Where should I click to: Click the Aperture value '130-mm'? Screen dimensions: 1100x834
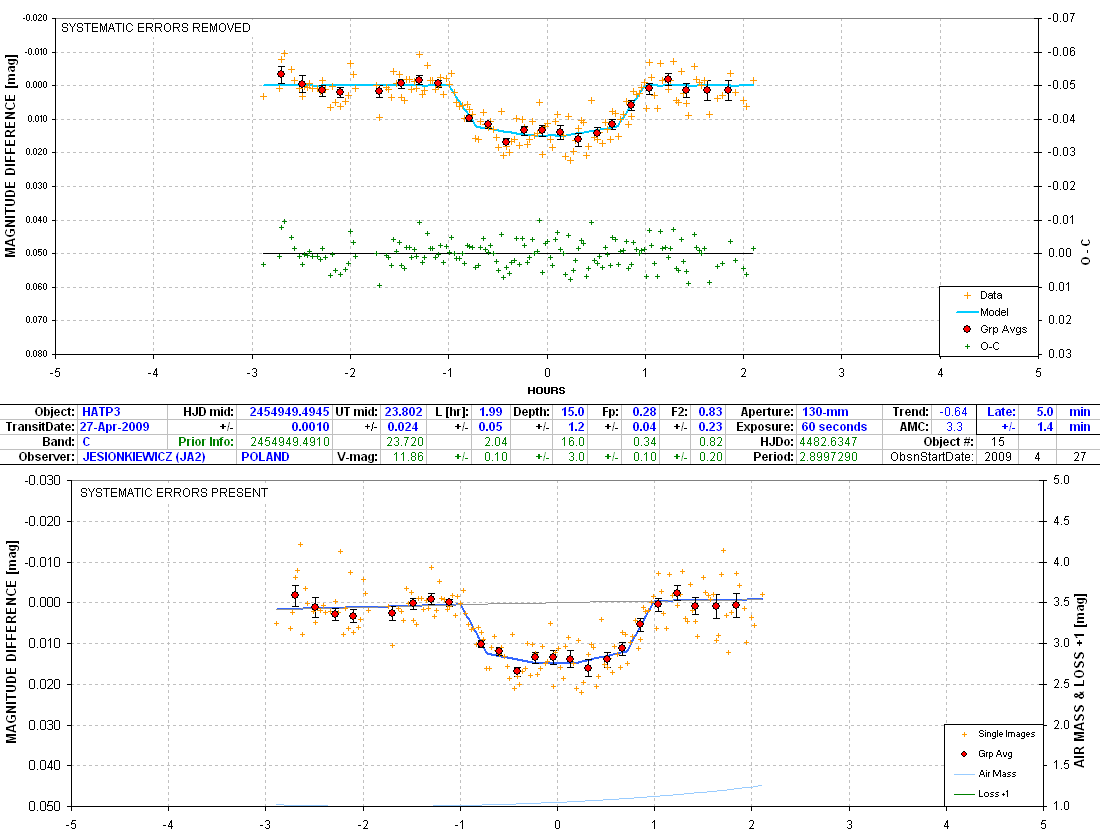tap(825, 412)
